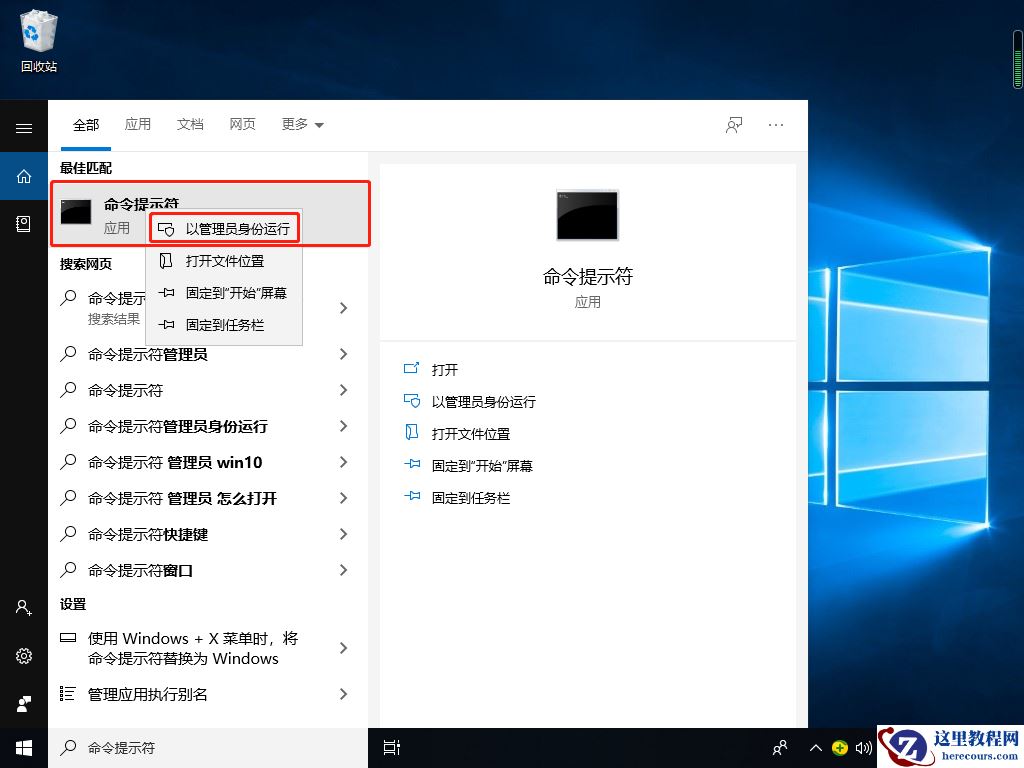
Task: Switch to the 应用 tab
Action: click(x=138, y=124)
